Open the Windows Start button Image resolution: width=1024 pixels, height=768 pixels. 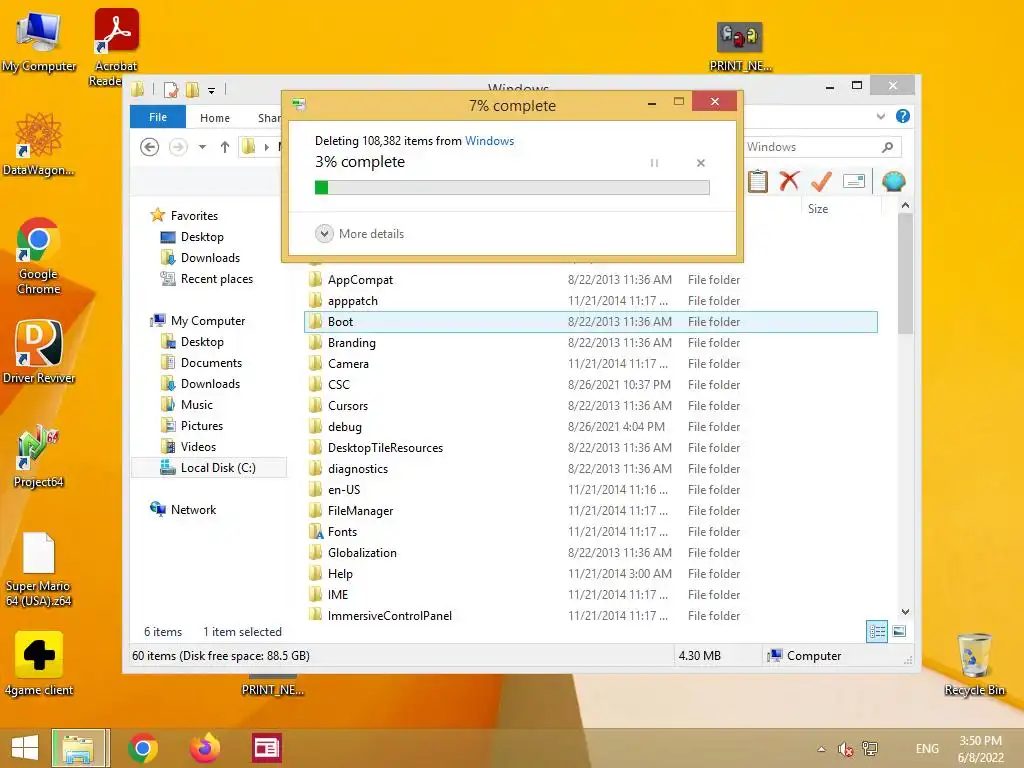[25, 748]
